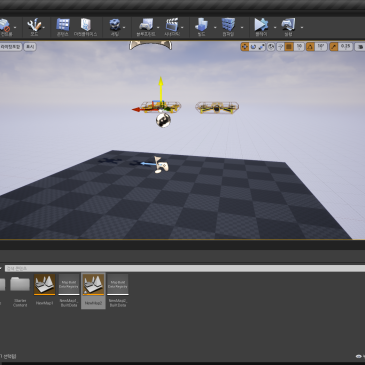Select the NewMap1 level thumbnail
Image resolution: width=365 pixels, height=365 pixels.
pos(44,290)
